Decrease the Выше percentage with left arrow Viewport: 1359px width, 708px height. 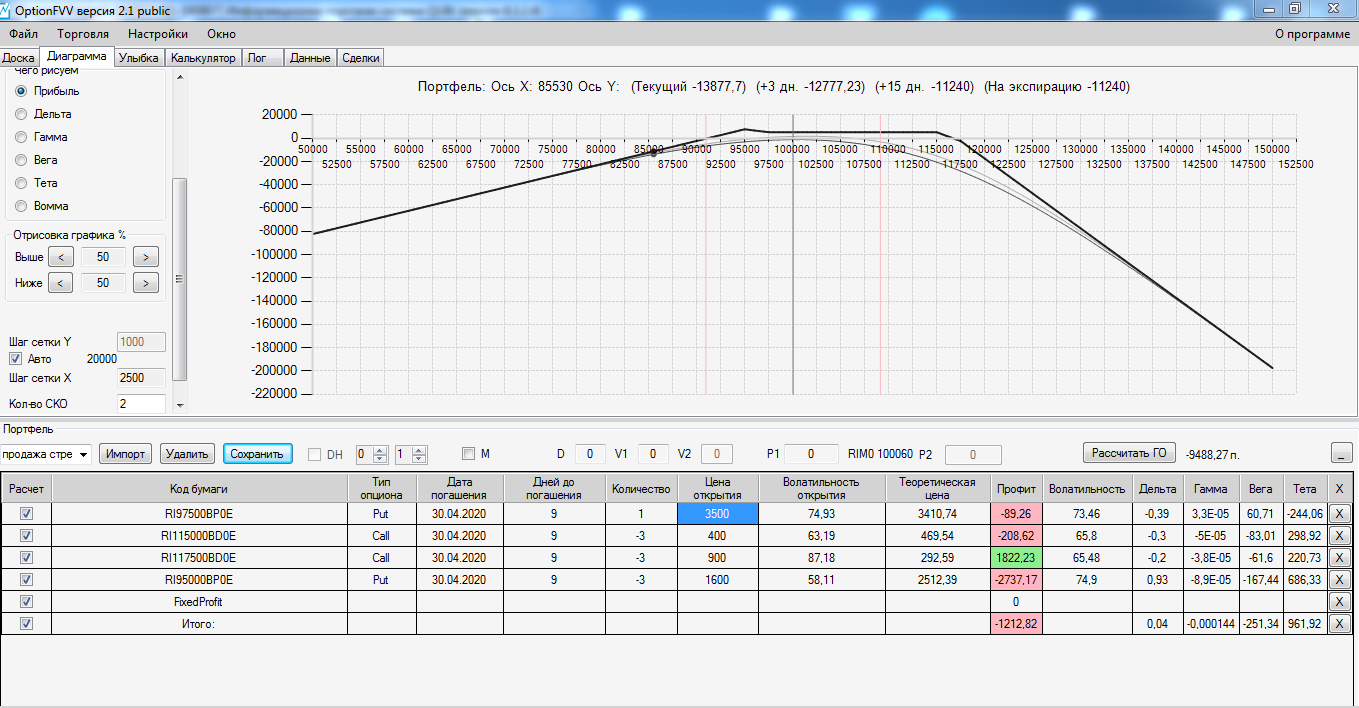click(x=60, y=257)
